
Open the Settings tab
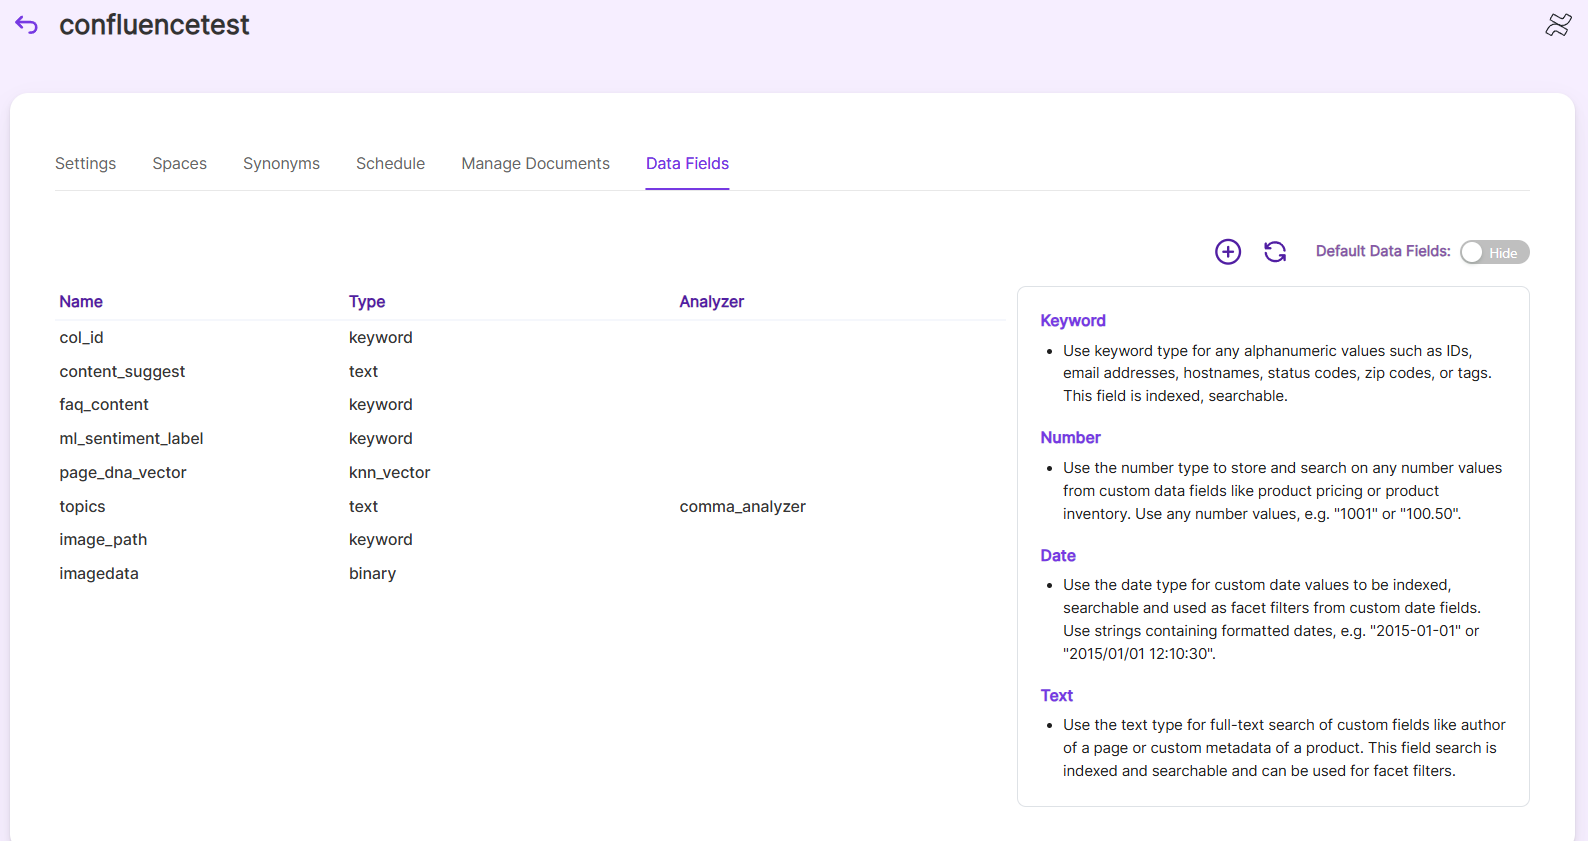[85, 163]
